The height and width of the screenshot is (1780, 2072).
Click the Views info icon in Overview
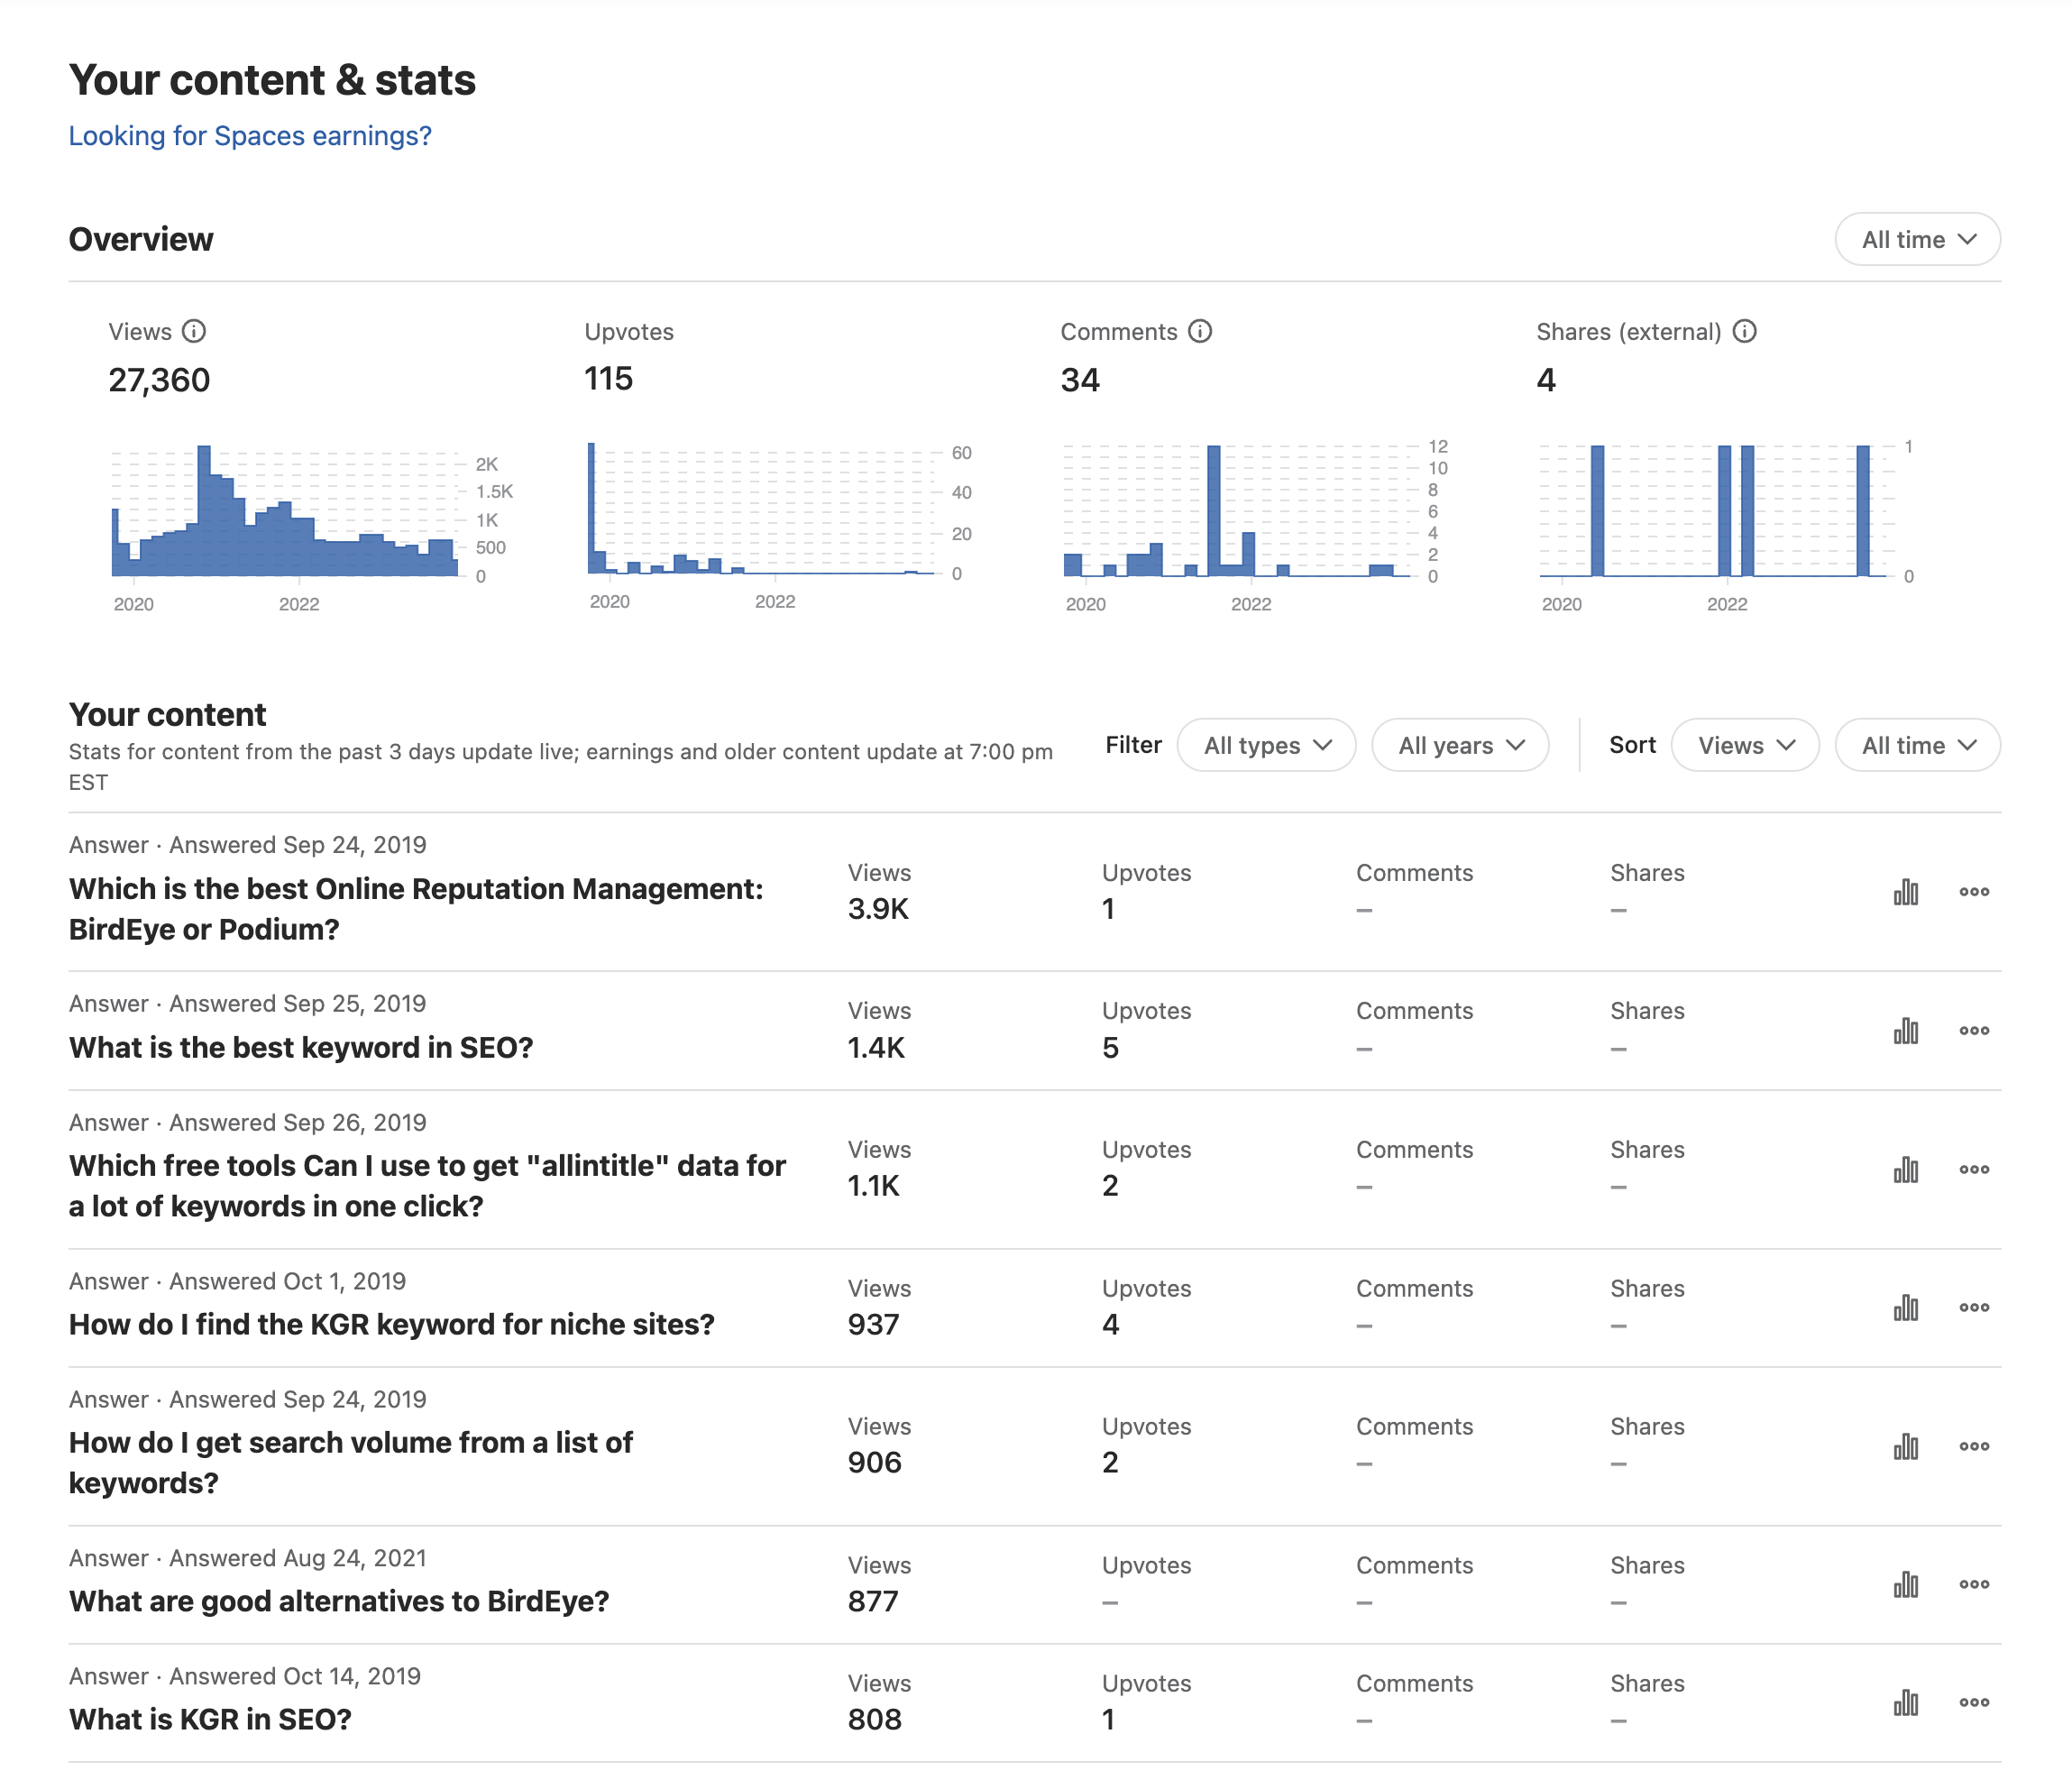tap(194, 331)
